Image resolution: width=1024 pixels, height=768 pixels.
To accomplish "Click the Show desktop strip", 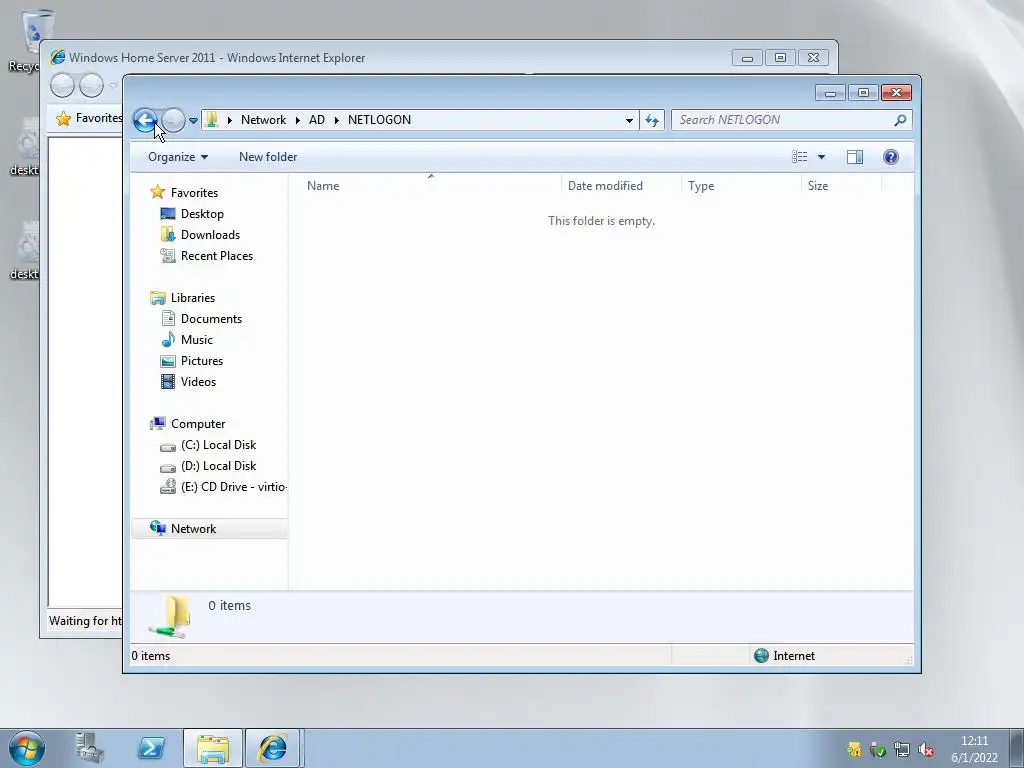I will 1017,748.
